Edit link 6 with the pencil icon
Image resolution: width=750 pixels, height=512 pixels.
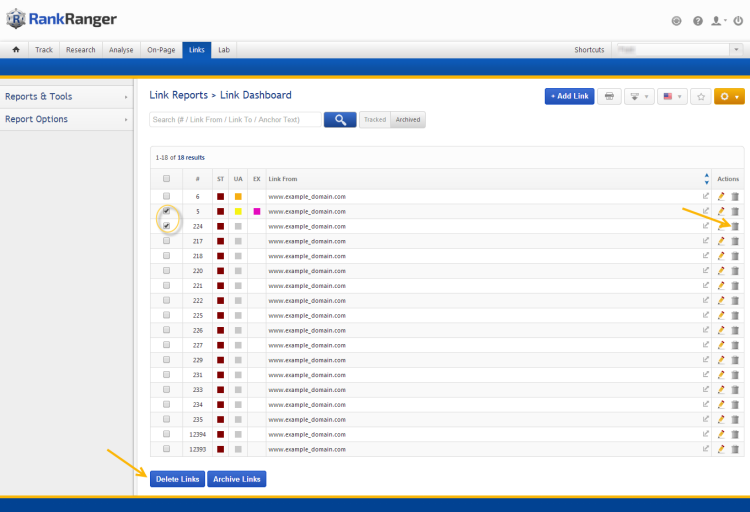[721, 196]
